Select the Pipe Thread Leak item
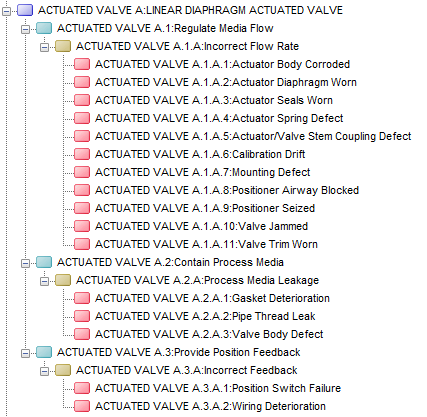 click(x=205, y=316)
